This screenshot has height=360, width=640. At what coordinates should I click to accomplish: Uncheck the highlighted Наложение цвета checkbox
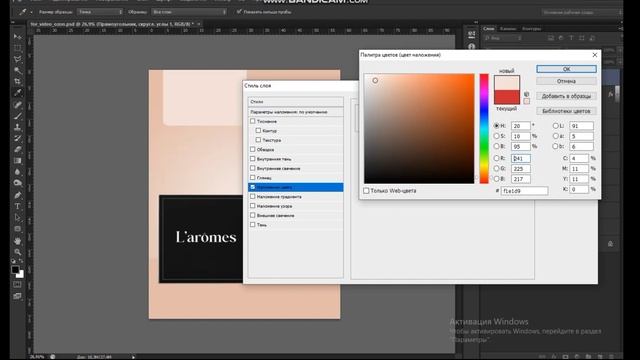coord(253,187)
